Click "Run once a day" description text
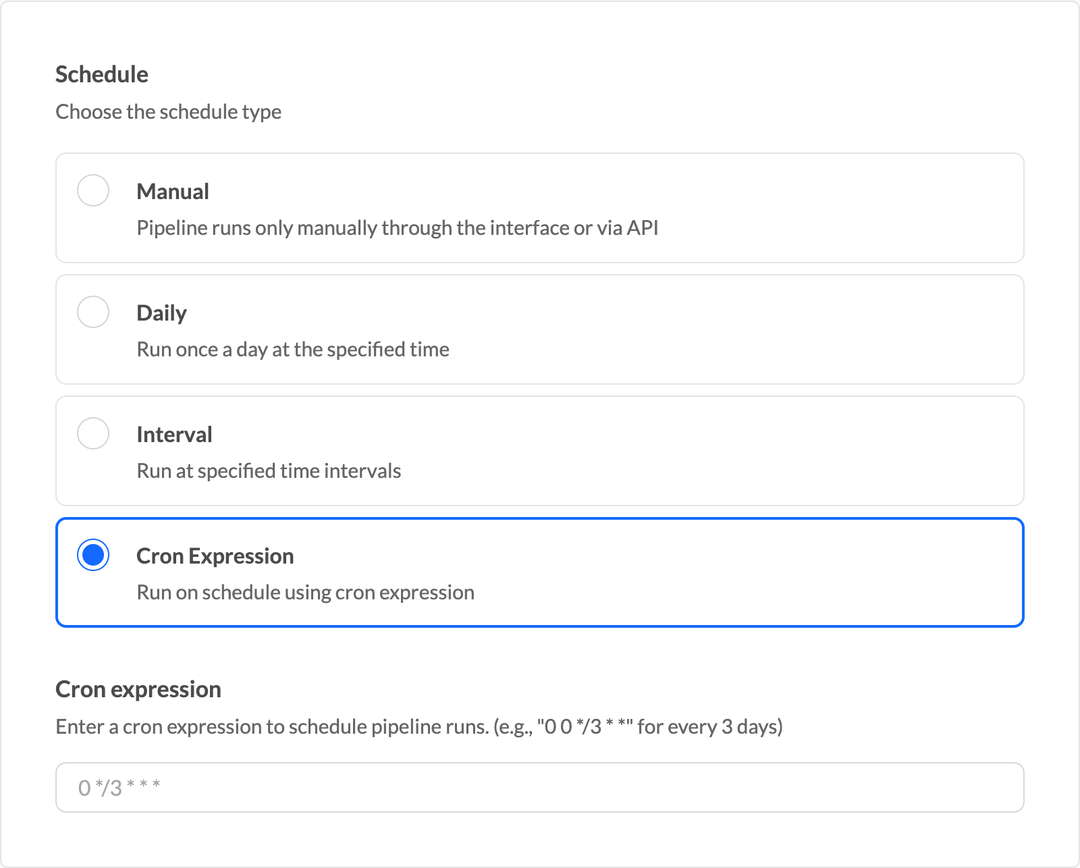Screen dimensions: 1080x868 [293, 350]
